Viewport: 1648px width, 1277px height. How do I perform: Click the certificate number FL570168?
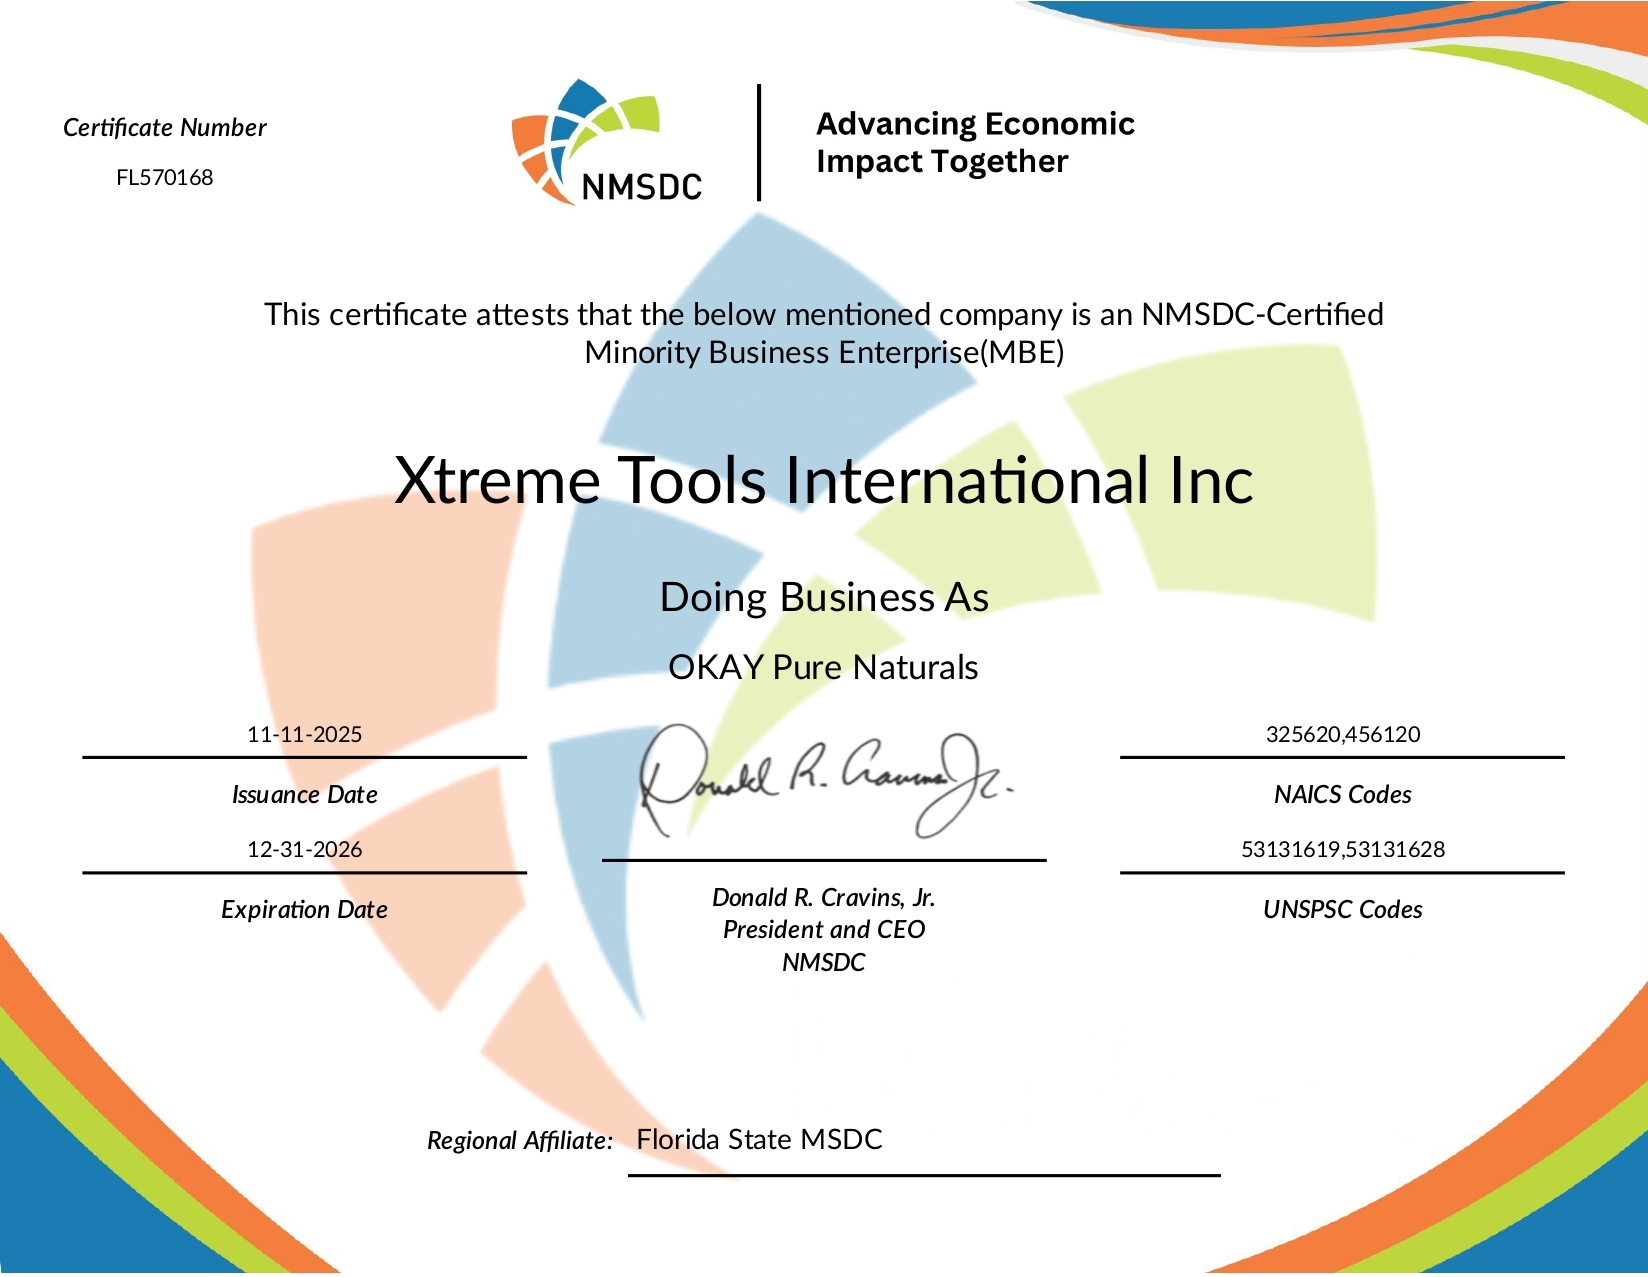[164, 178]
